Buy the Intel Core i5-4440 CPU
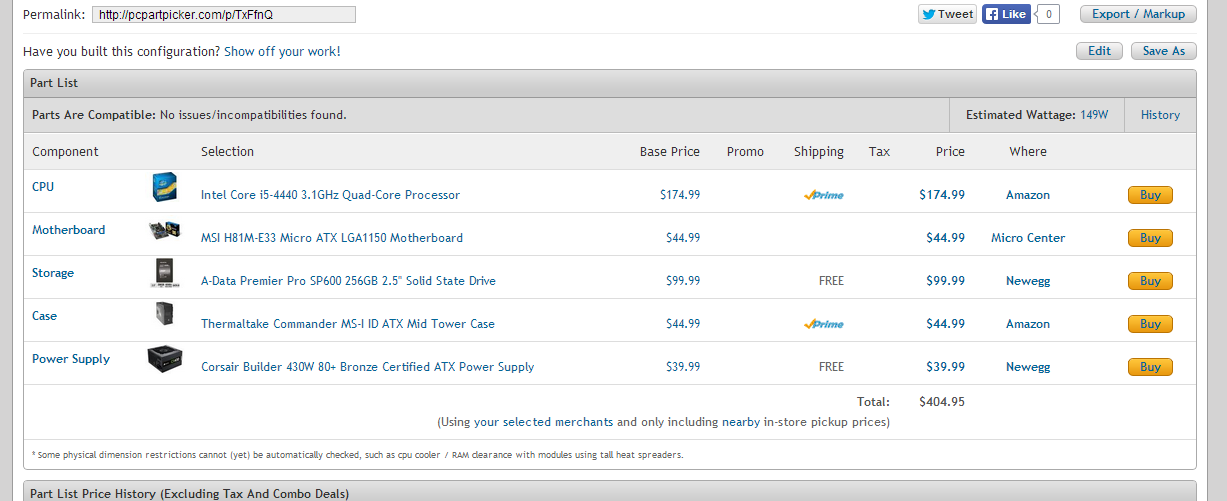Viewport: 1227px width, 501px height. (1150, 195)
